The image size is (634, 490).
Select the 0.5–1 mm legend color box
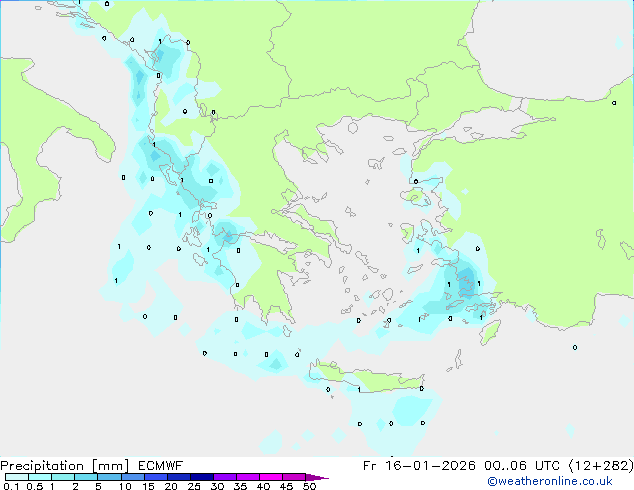pyautogui.click(x=40, y=477)
